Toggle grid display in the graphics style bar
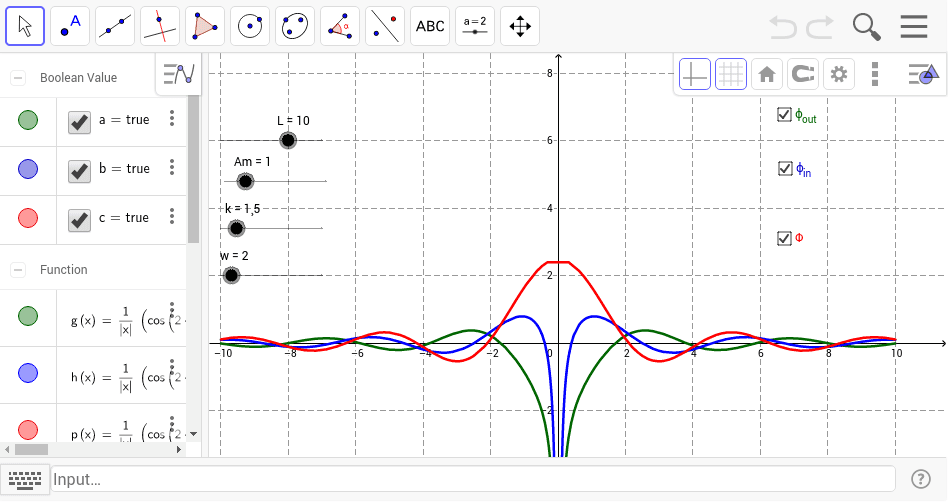 (x=731, y=74)
